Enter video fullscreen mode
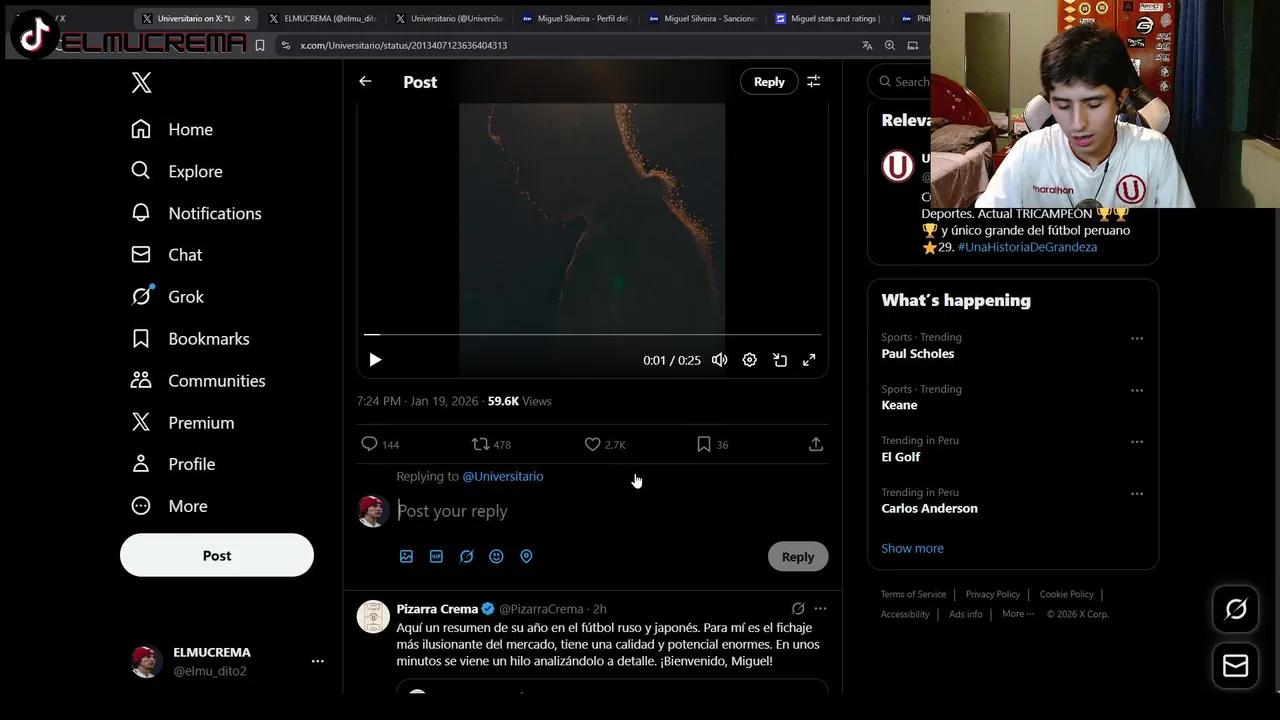Viewport: 1280px width, 720px height. pyautogui.click(x=809, y=360)
